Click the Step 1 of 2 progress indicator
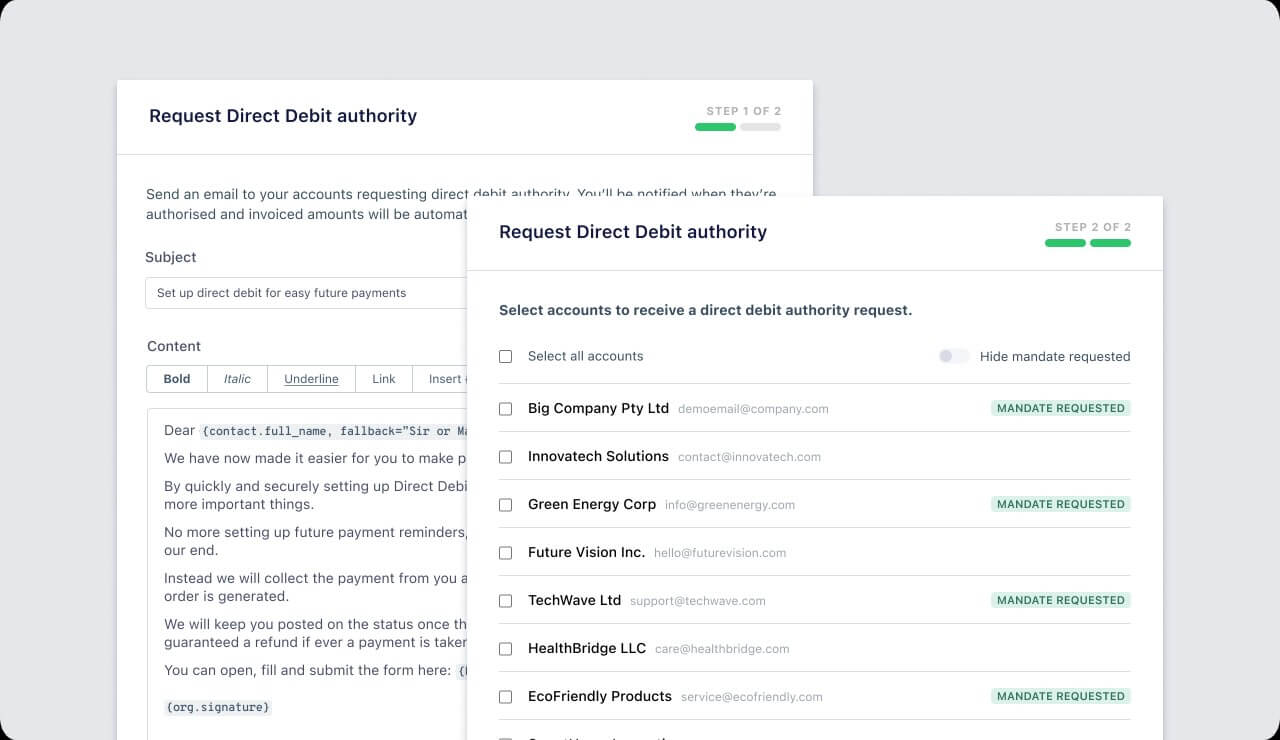This screenshot has width=1280, height=740. [737, 127]
